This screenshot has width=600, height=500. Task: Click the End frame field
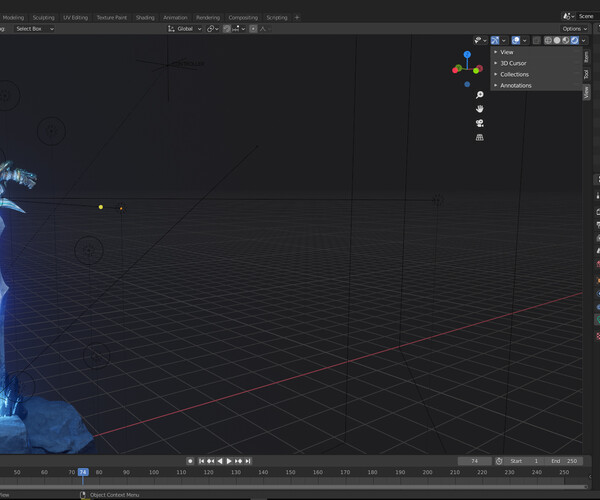click(564, 461)
